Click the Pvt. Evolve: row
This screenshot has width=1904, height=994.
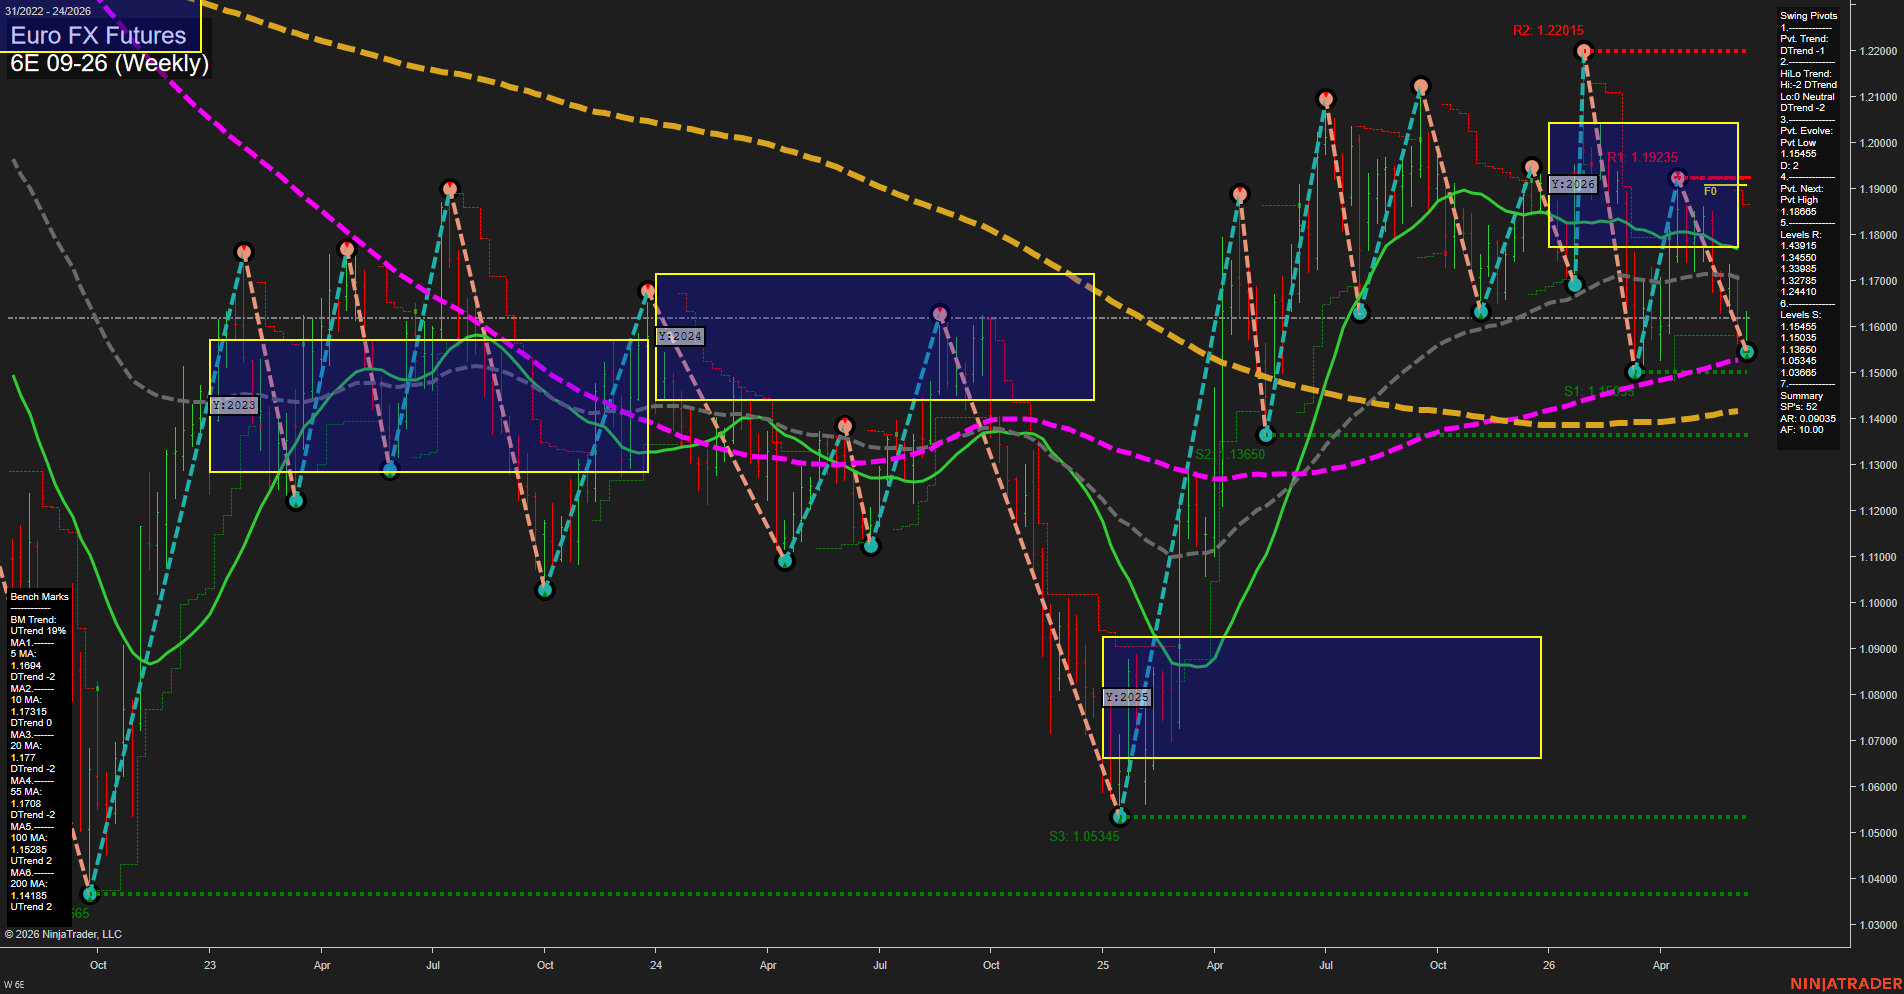[1806, 131]
